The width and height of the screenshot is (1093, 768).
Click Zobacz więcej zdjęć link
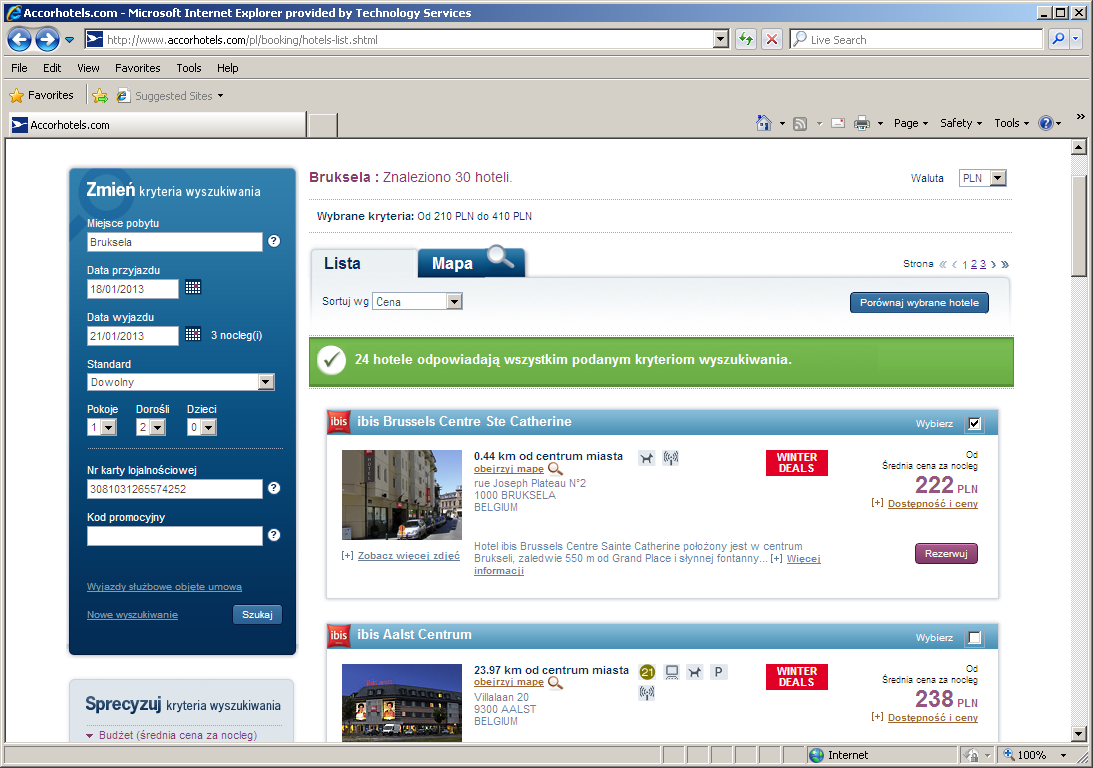click(408, 555)
